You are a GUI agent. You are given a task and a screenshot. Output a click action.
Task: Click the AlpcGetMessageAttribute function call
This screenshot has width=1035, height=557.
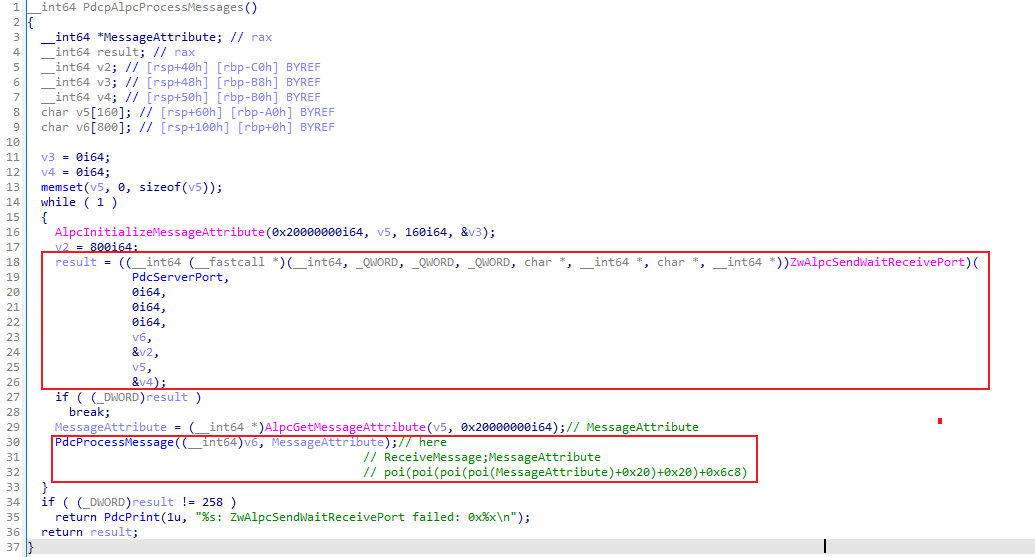[x=345, y=427]
